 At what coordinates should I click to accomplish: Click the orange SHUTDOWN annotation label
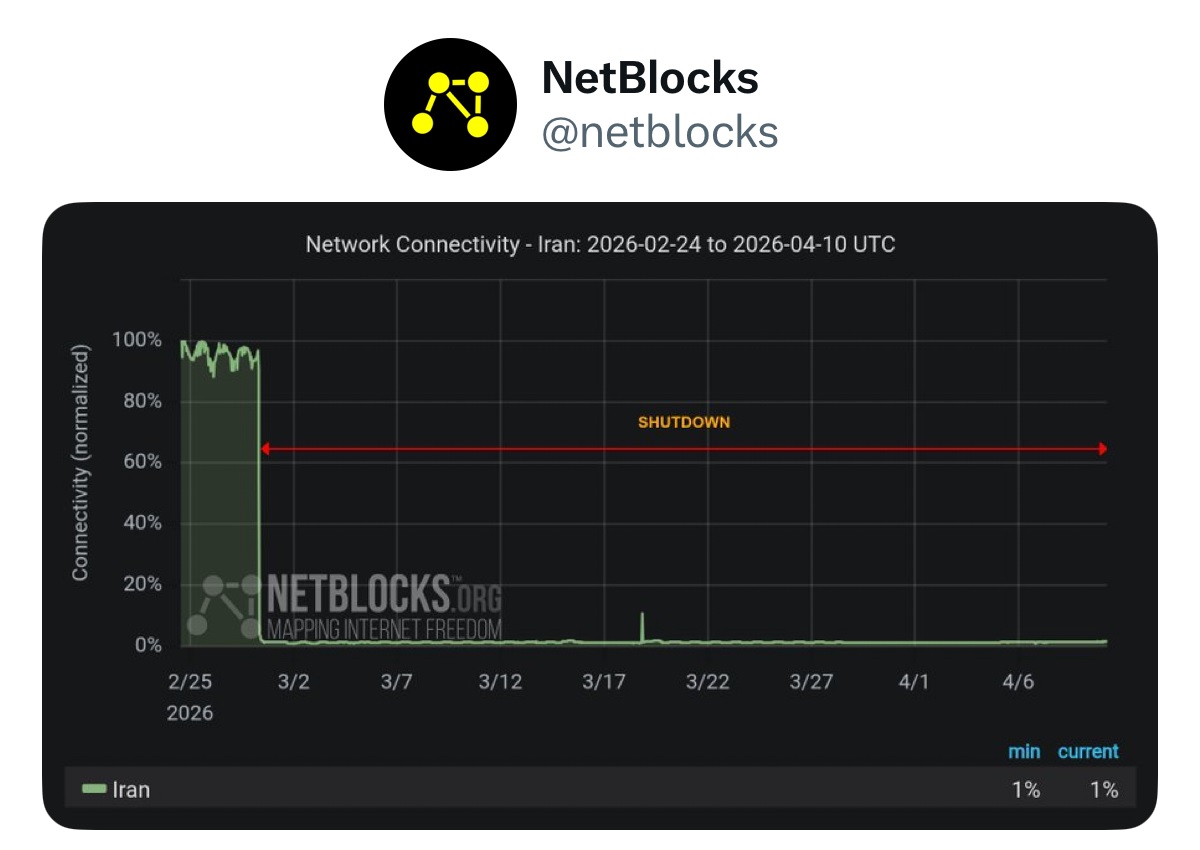(684, 422)
